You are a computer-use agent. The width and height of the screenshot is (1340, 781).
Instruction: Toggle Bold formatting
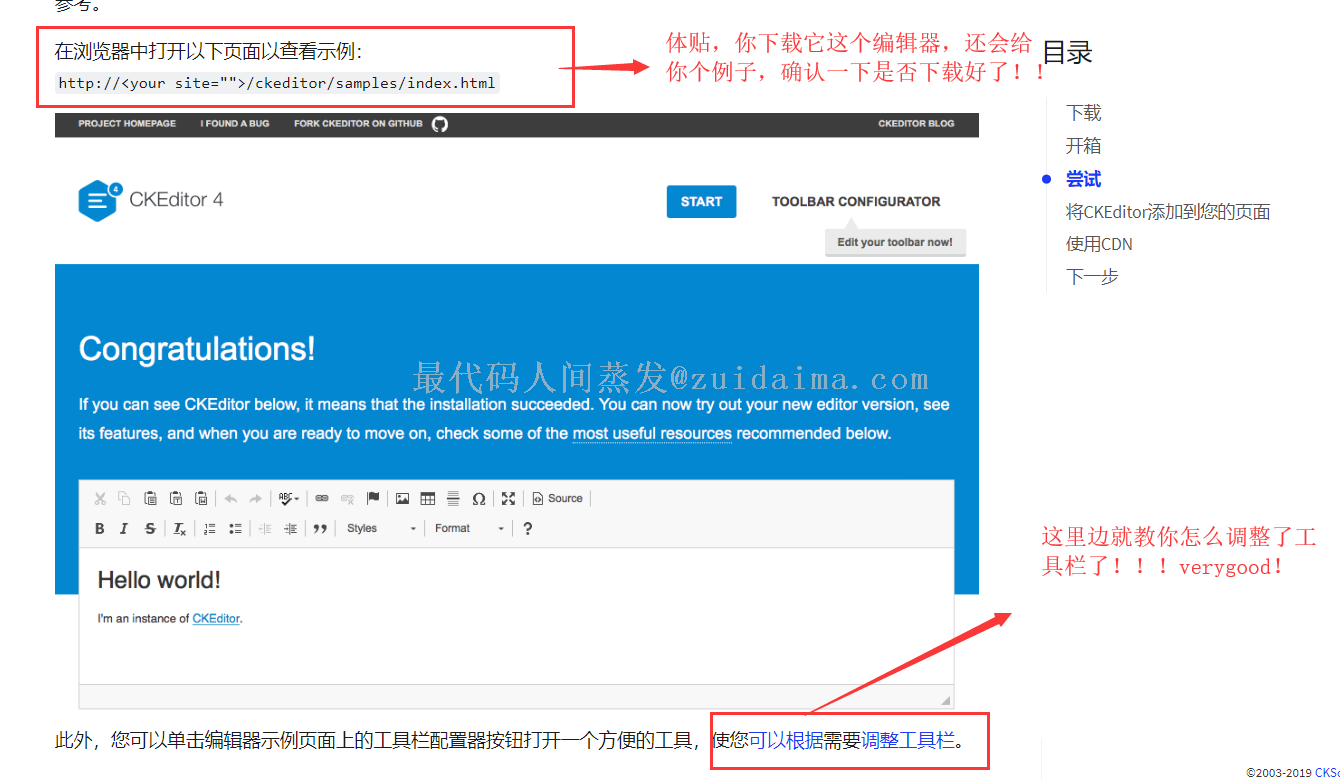click(x=100, y=528)
